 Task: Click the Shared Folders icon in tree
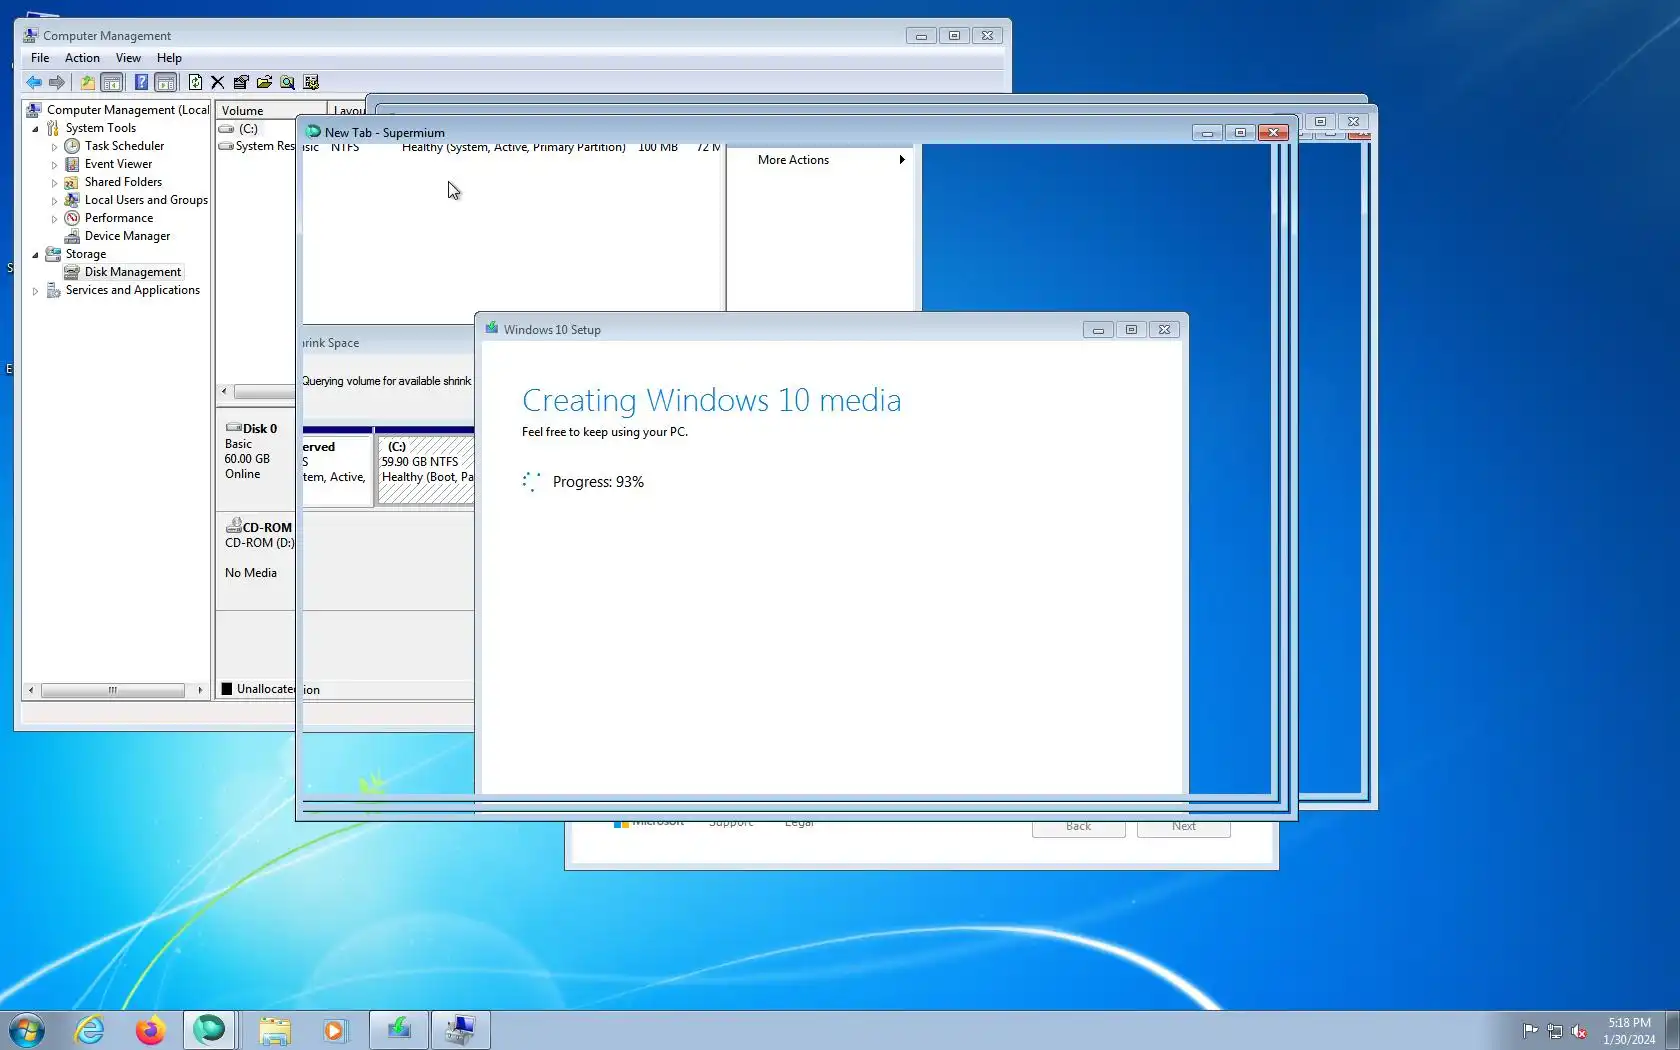pos(72,182)
